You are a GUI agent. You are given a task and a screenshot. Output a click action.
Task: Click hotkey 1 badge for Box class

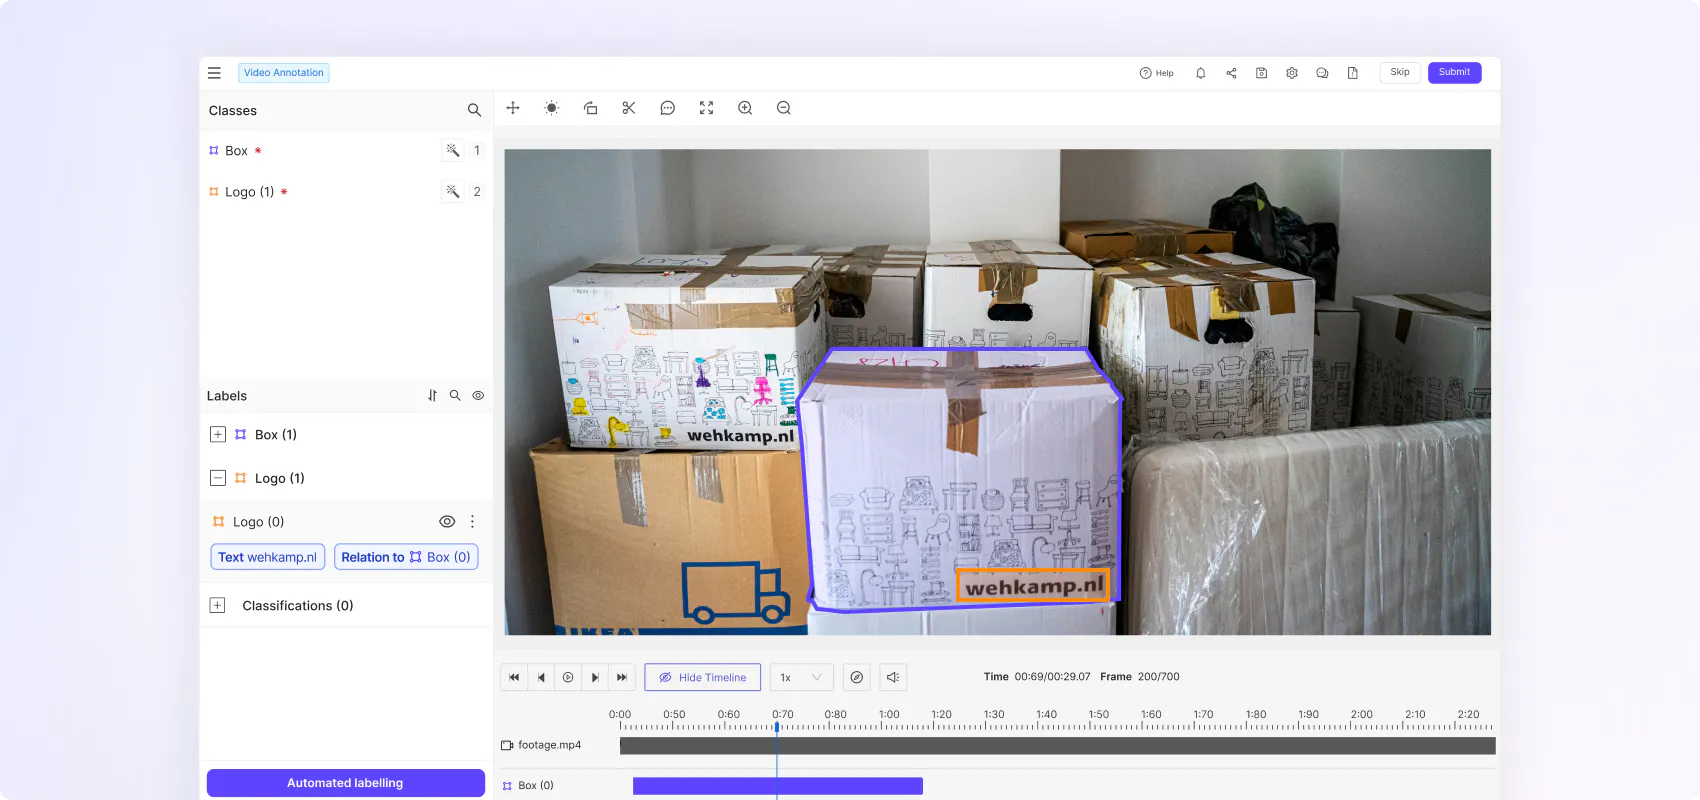[x=477, y=150]
